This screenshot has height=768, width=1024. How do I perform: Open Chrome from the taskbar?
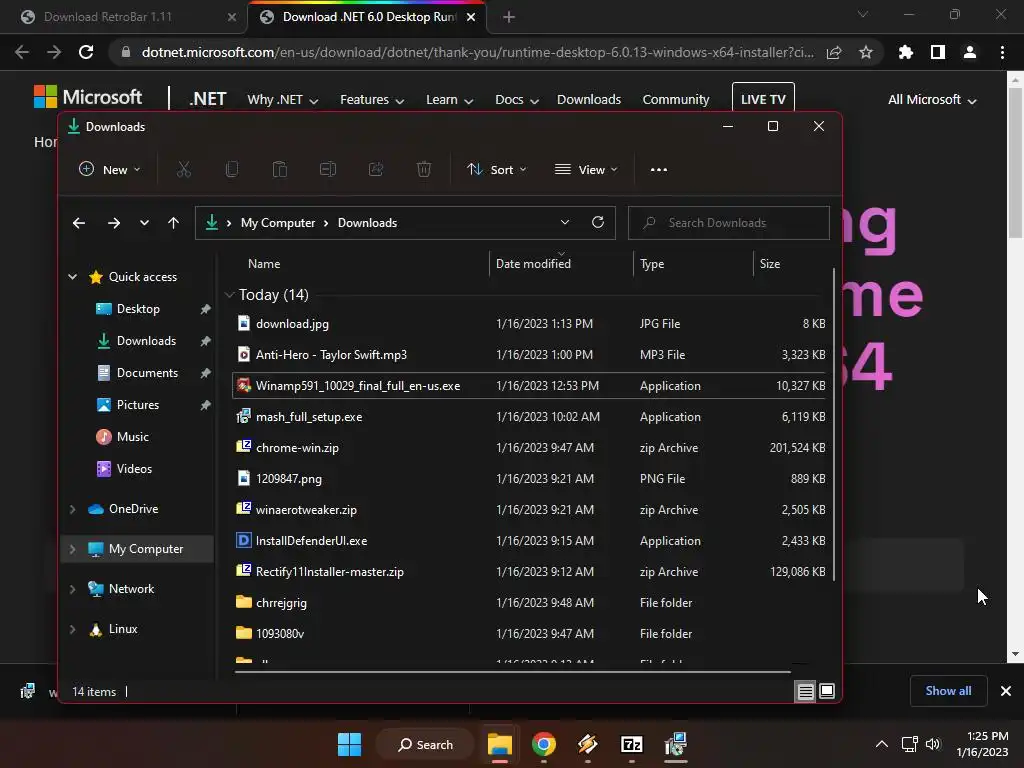(x=544, y=744)
